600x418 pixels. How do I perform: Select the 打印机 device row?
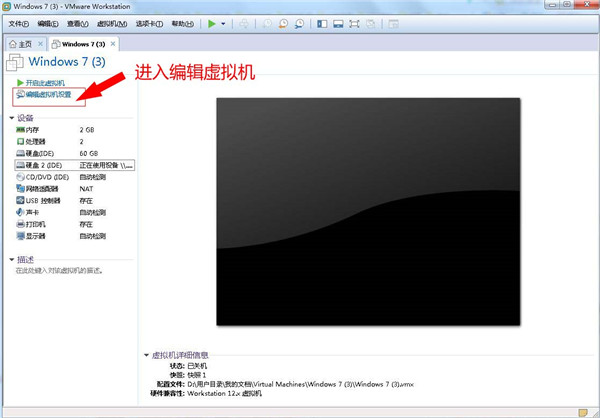(x=74, y=224)
